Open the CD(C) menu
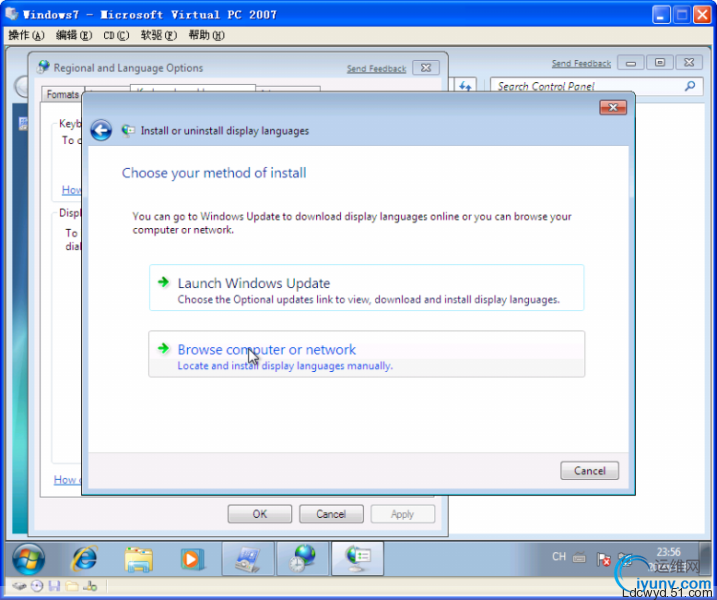This screenshot has height=600, width=717. point(116,35)
